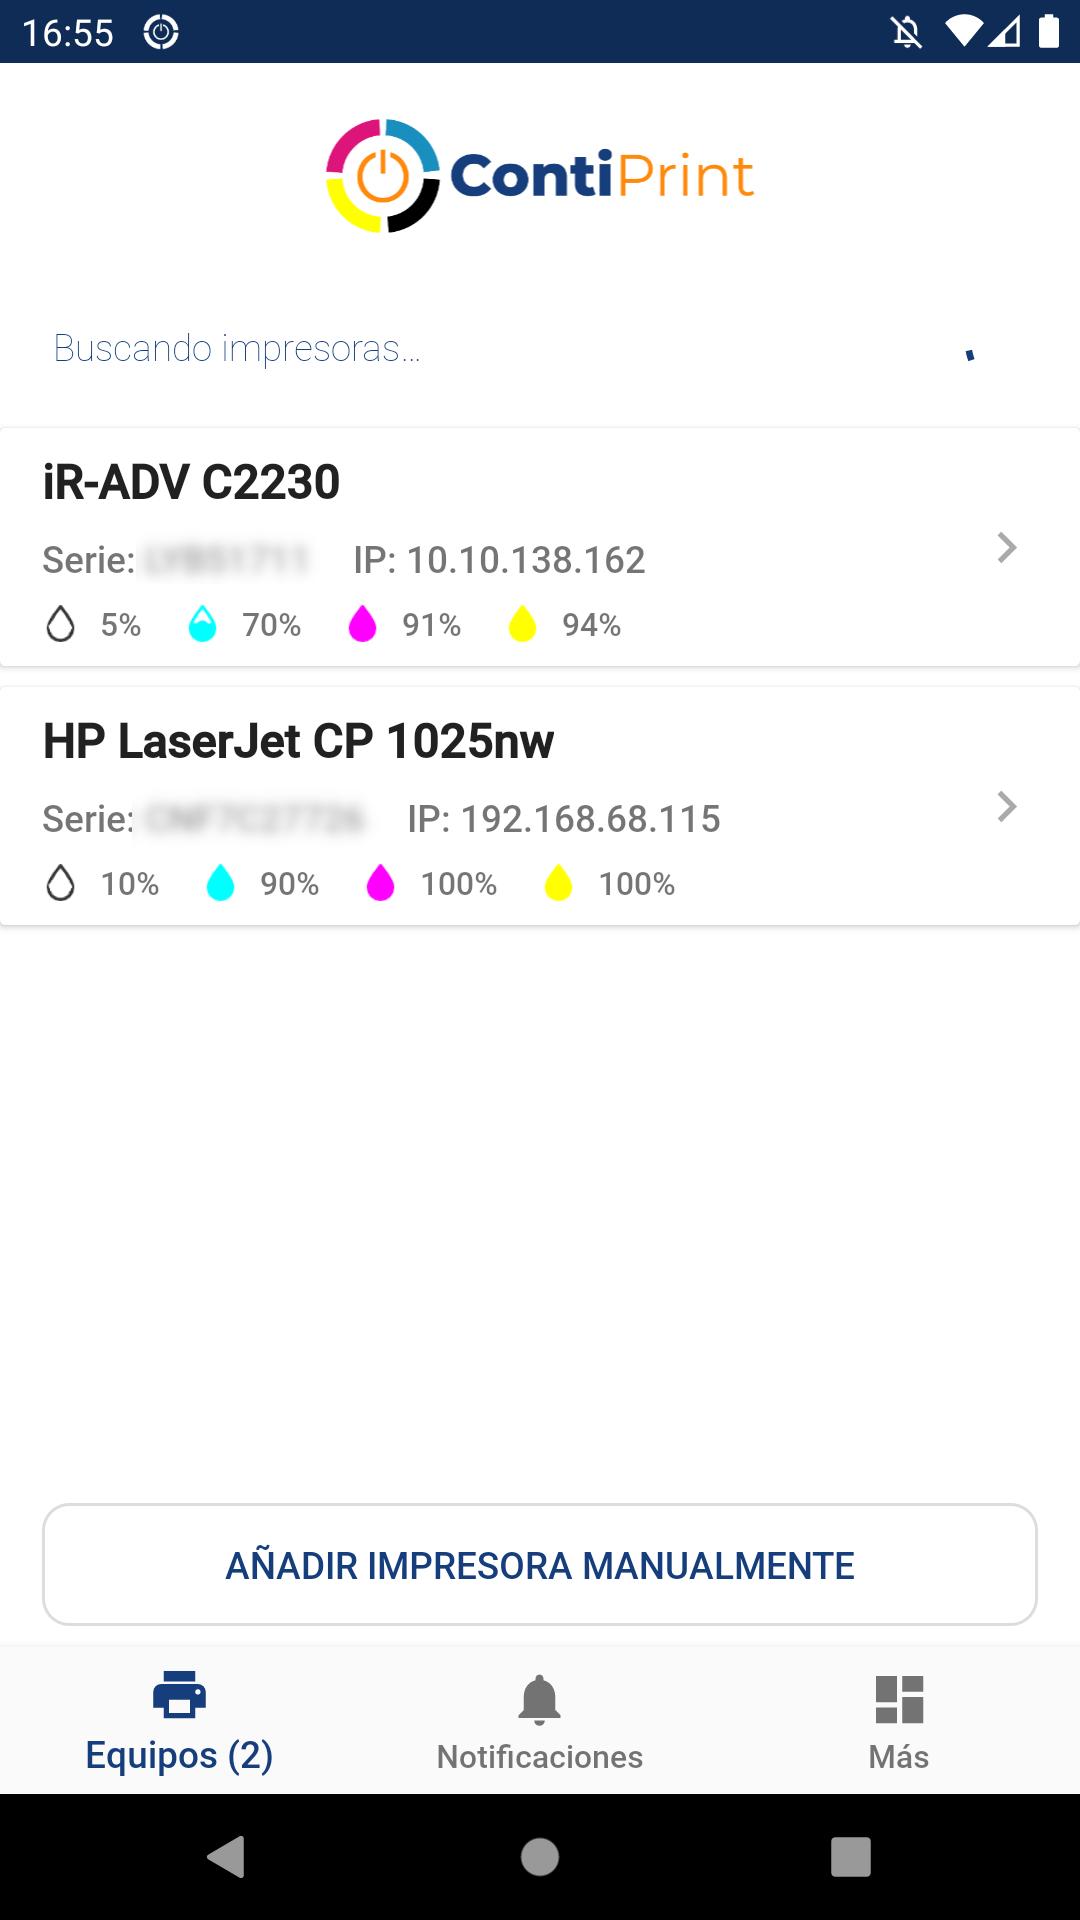
Task: Tap the cyan toner drop showing 90%
Action: pyautogui.click(x=220, y=883)
